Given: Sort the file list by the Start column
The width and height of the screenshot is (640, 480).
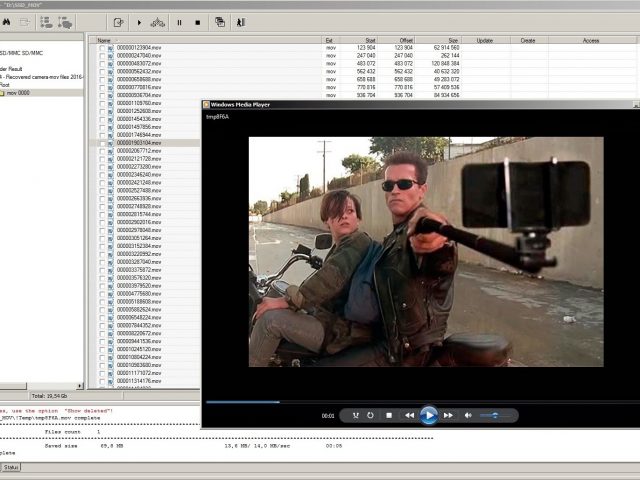Looking at the screenshot, I should pos(358,40).
